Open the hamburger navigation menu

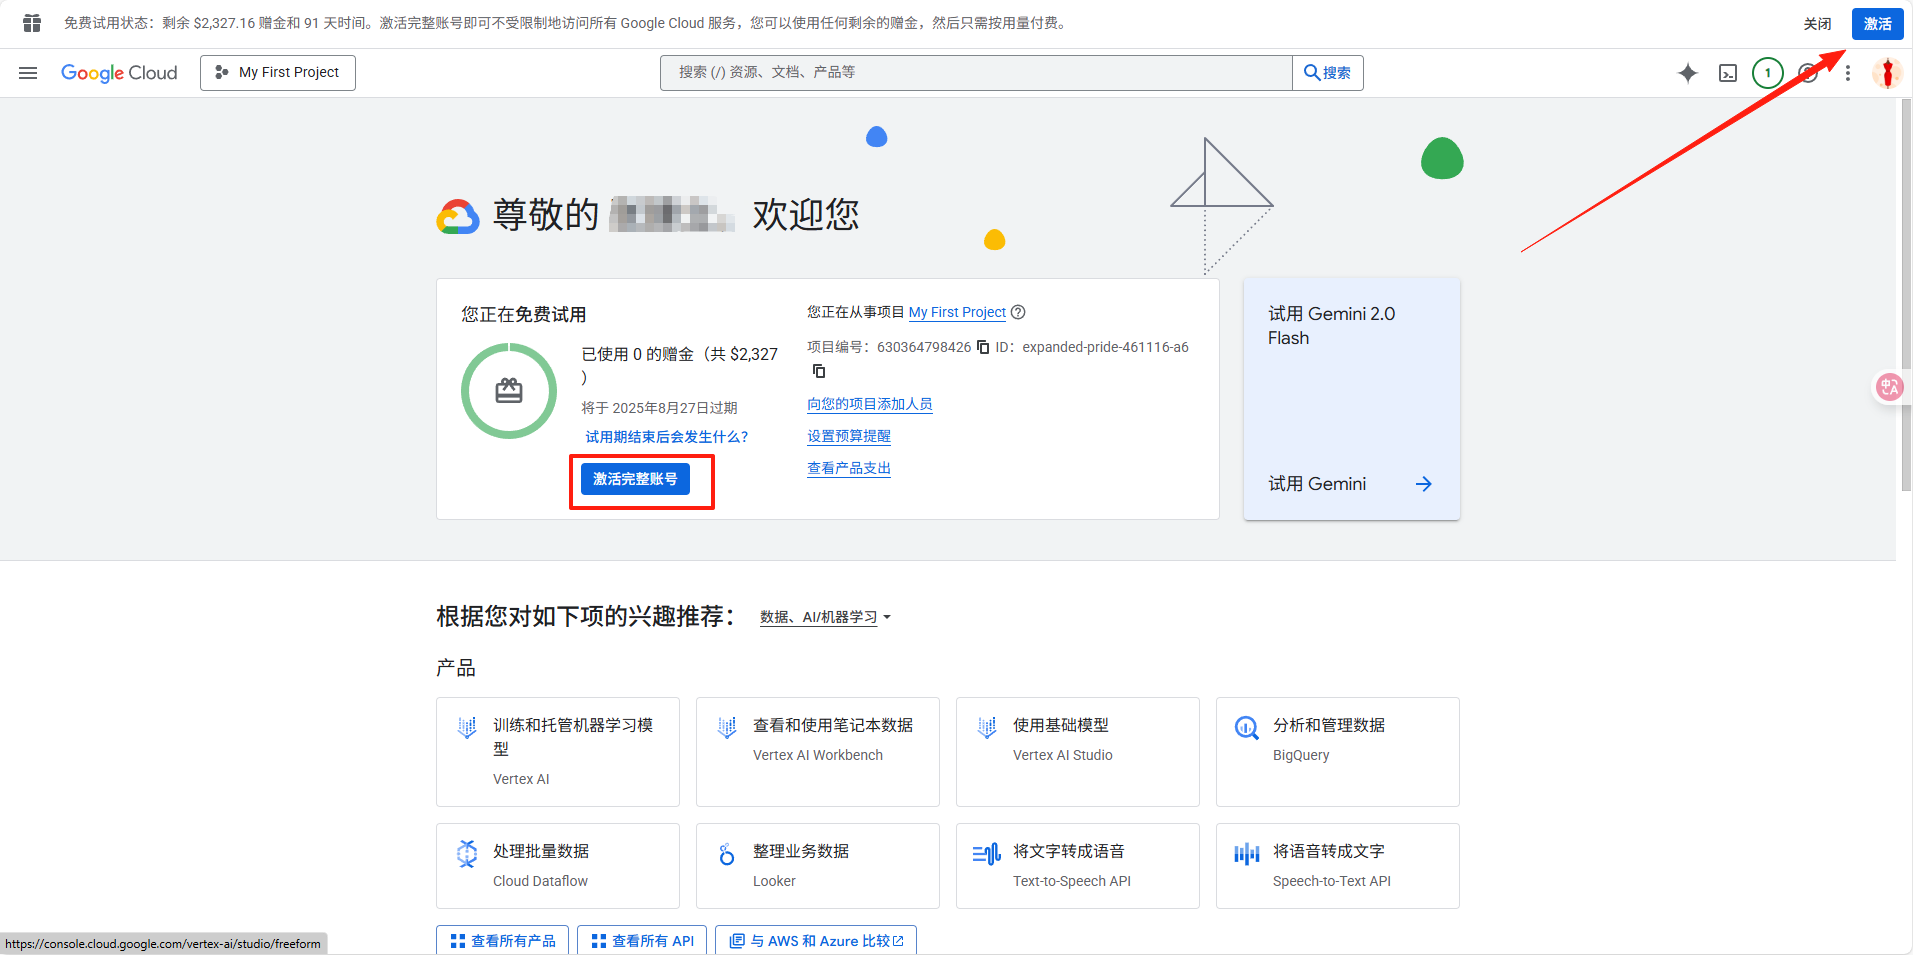pyautogui.click(x=28, y=73)
